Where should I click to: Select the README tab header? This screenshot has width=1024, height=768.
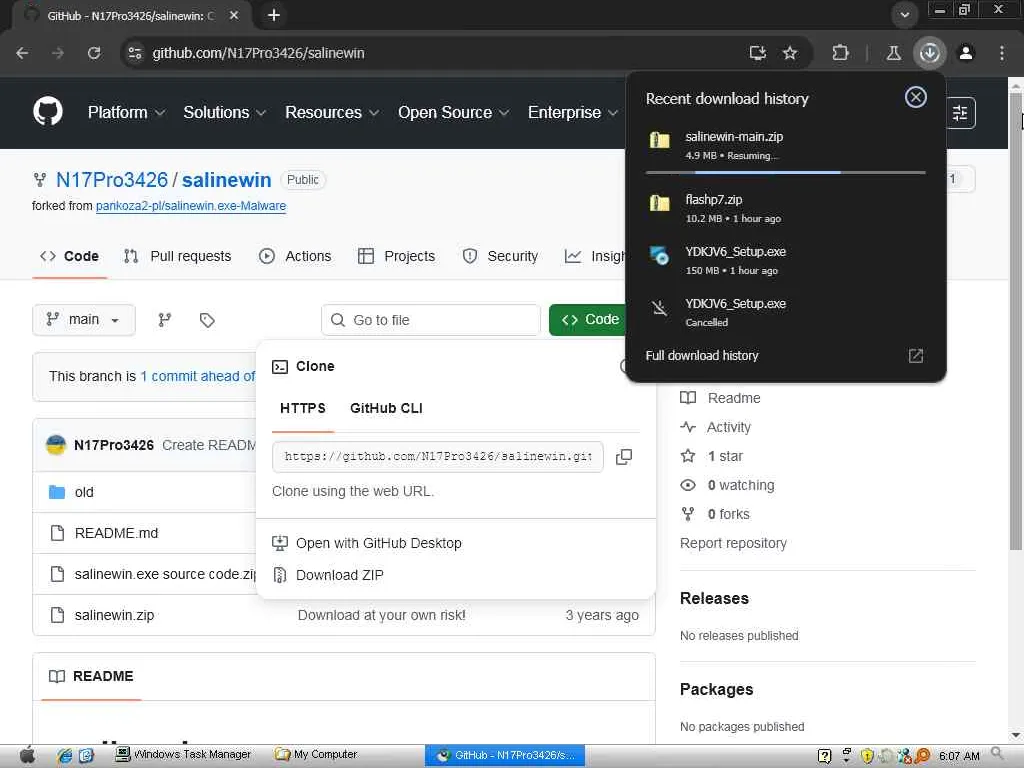click(91, 677)
